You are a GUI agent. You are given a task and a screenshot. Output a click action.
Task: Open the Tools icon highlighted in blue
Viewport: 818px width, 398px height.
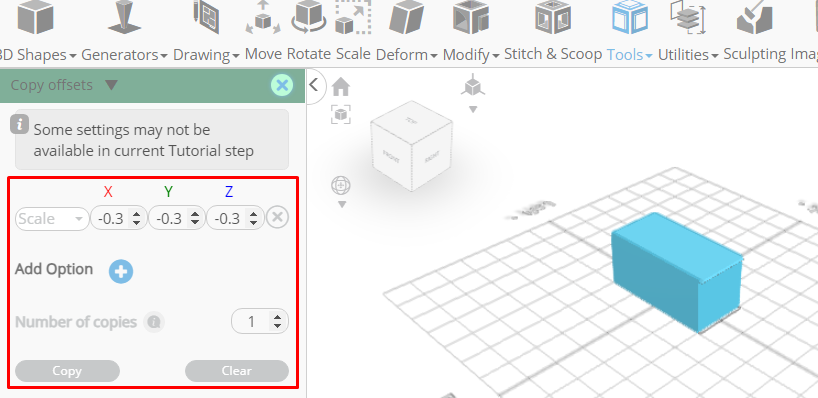pyautogui.click(x=630, y=17)
